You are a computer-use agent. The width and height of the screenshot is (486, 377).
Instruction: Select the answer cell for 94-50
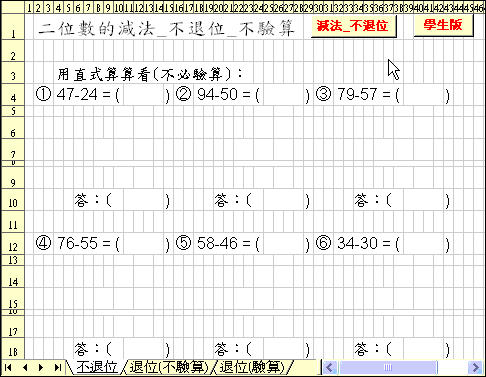[x=283, y=95]
